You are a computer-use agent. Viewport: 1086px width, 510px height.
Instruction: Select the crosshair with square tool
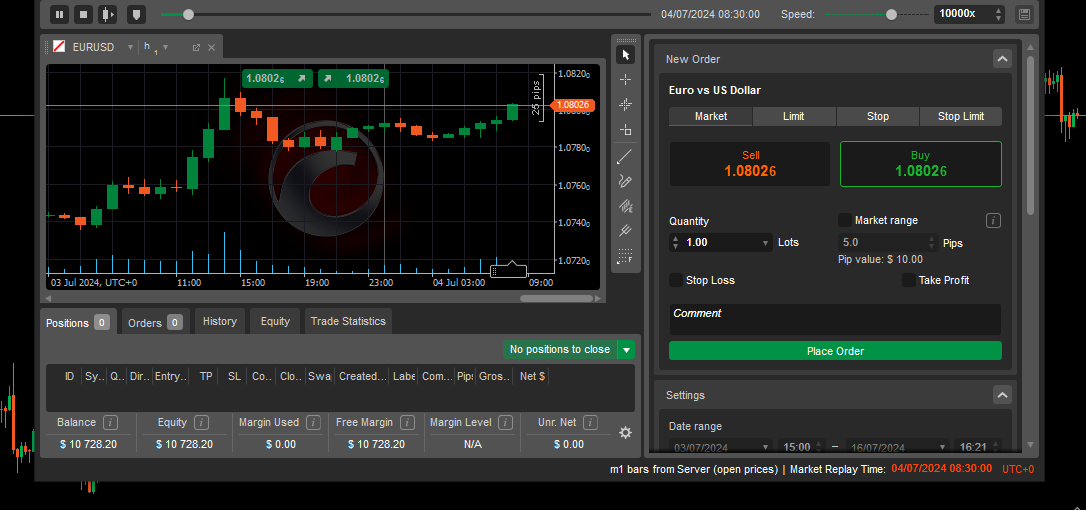[625, 130]
